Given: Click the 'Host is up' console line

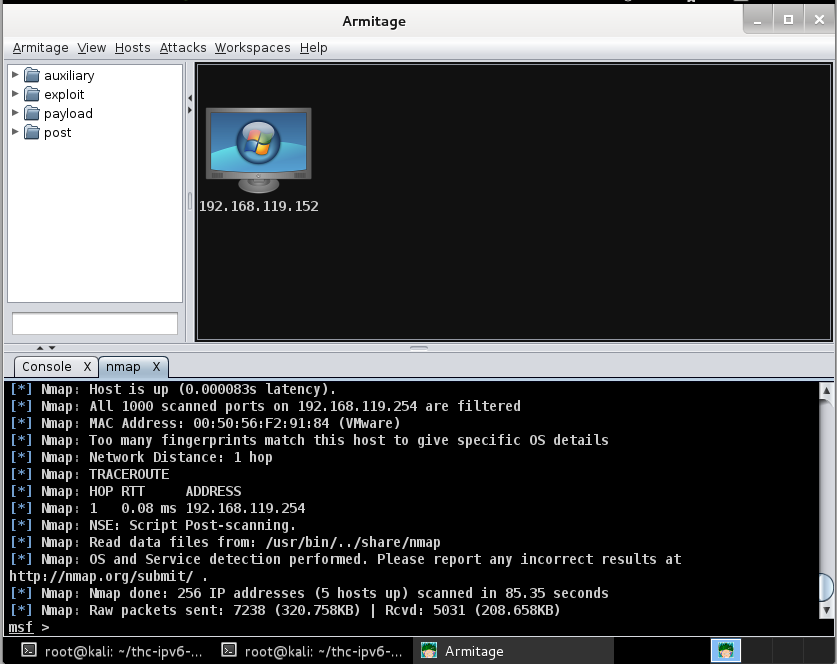Looking at the screenshot, I should pos(173,389).
